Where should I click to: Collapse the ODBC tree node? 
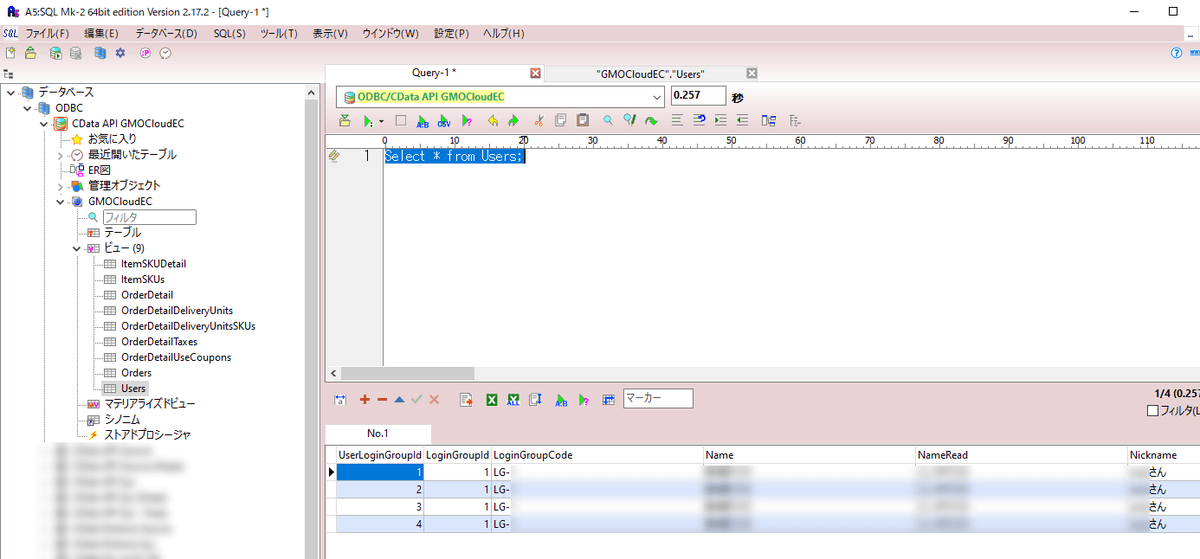click(x=27, y=108)
